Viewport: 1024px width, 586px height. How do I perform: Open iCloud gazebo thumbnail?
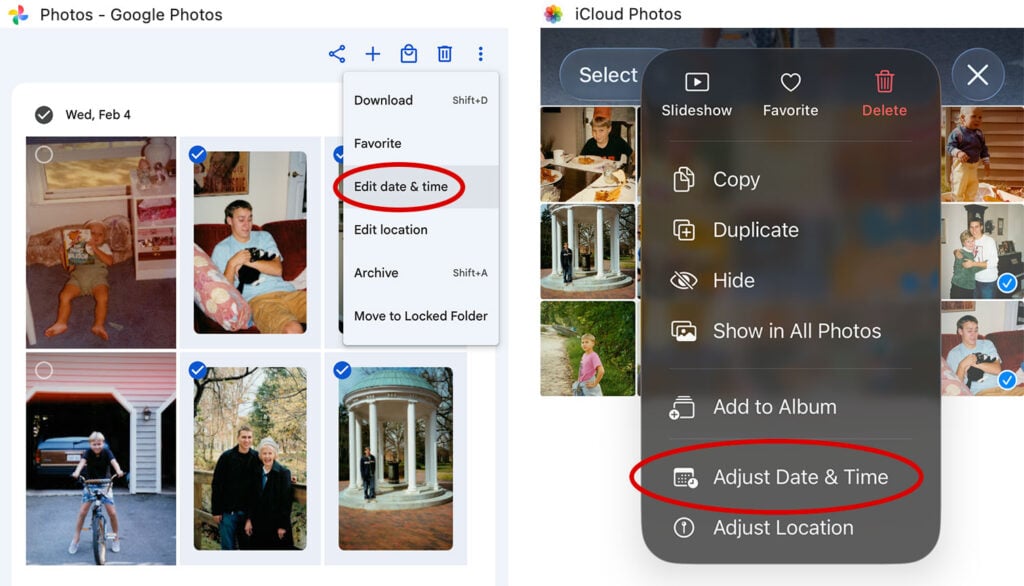pos(588,252)
